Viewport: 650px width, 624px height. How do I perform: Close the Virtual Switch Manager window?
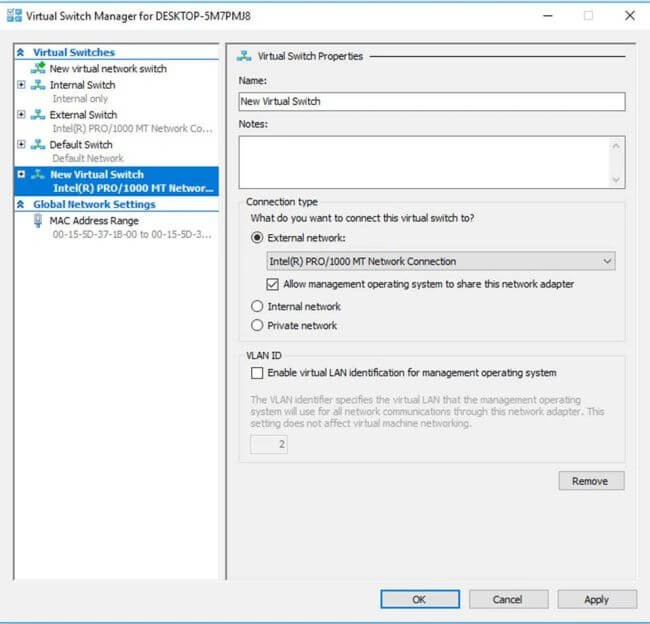pos(630,16)
